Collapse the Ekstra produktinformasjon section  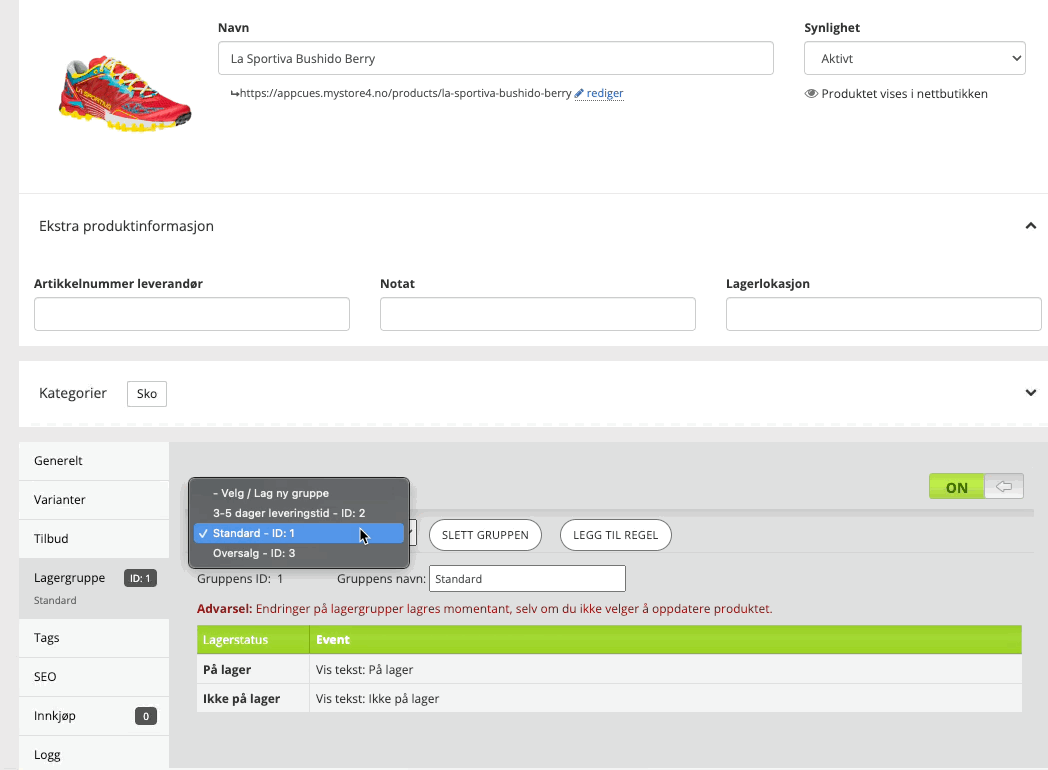1031,226
